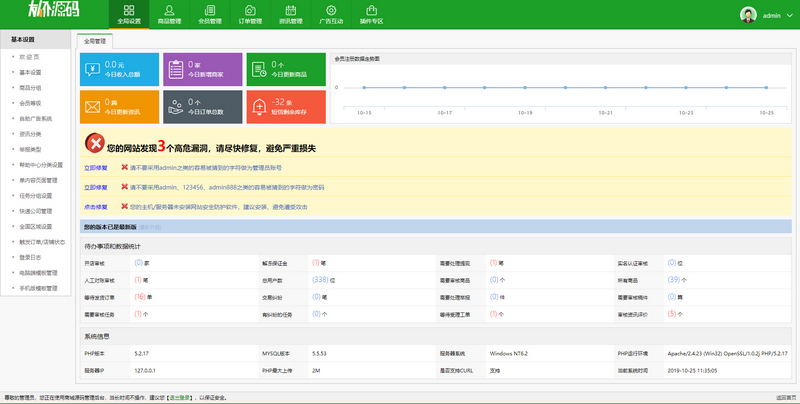Open 登录日志 sidebar entry
Screen dimensions: 800x404
click(x=30, y=257)
